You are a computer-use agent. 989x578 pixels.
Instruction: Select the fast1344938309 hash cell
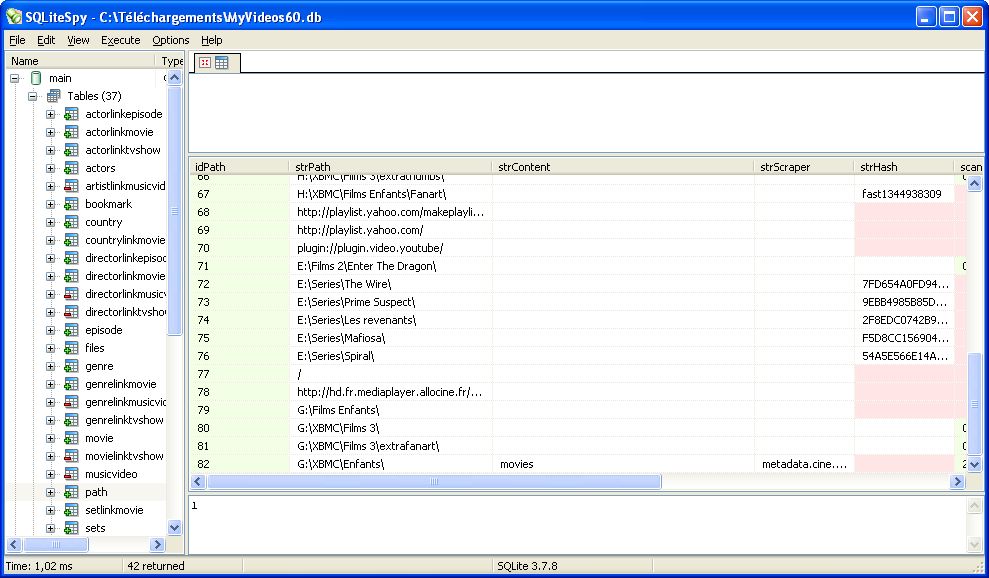tap(905, 194)
